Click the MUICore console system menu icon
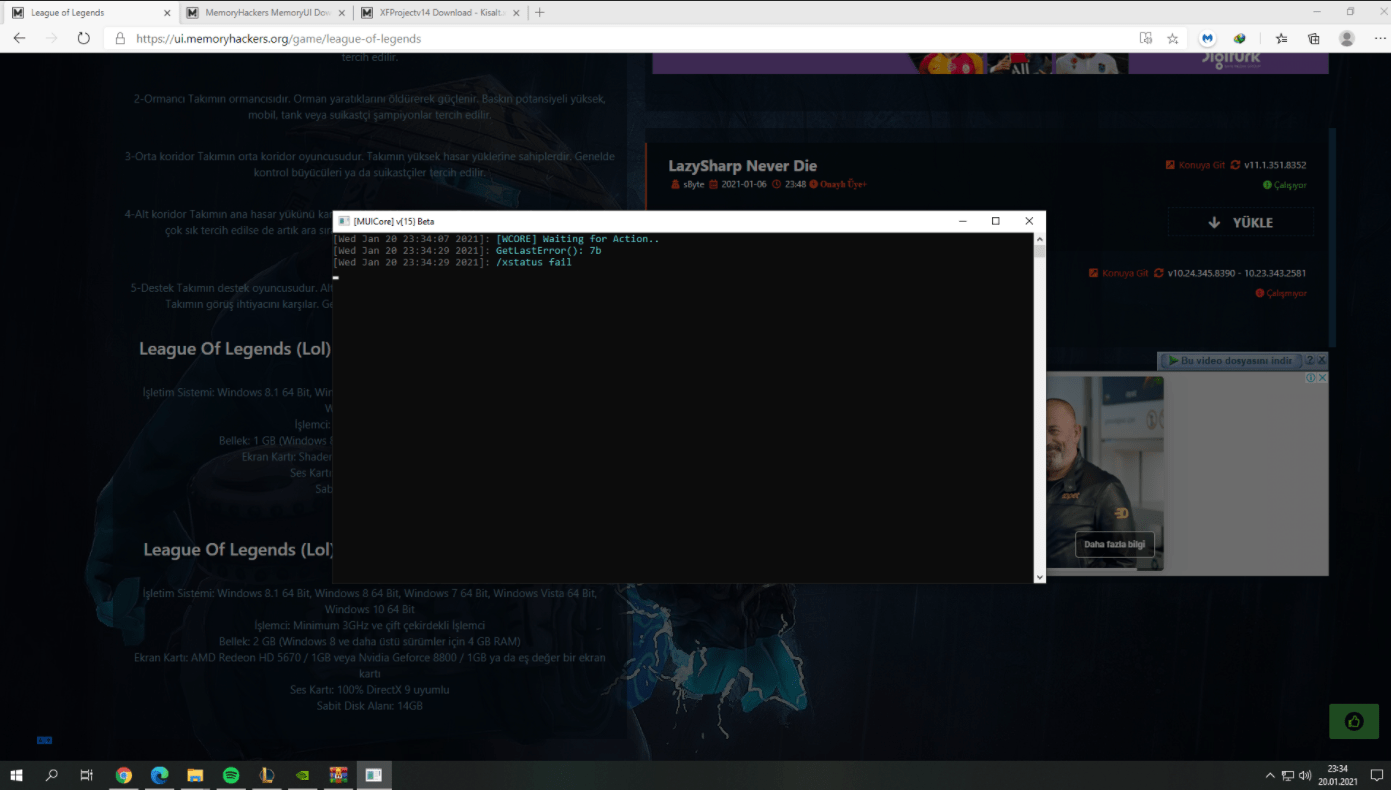 click(343, 221)
